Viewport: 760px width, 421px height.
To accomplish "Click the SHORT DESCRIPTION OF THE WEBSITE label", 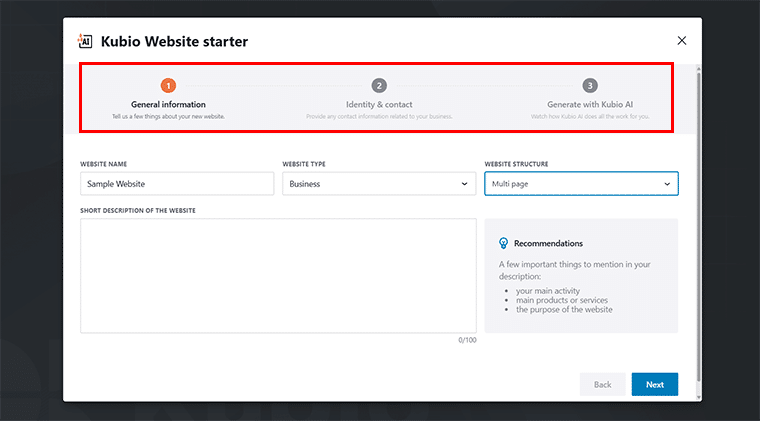I will (138, 210).
